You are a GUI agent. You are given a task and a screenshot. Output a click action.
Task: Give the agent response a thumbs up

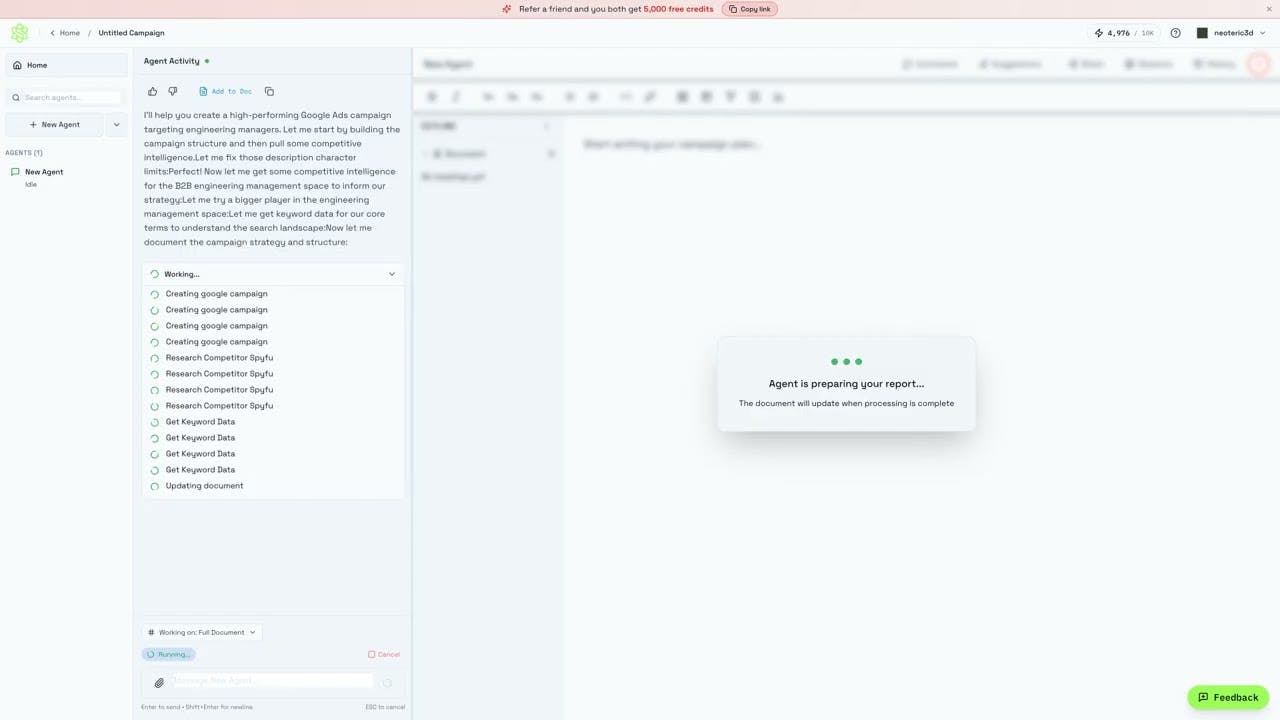[153, 91]
